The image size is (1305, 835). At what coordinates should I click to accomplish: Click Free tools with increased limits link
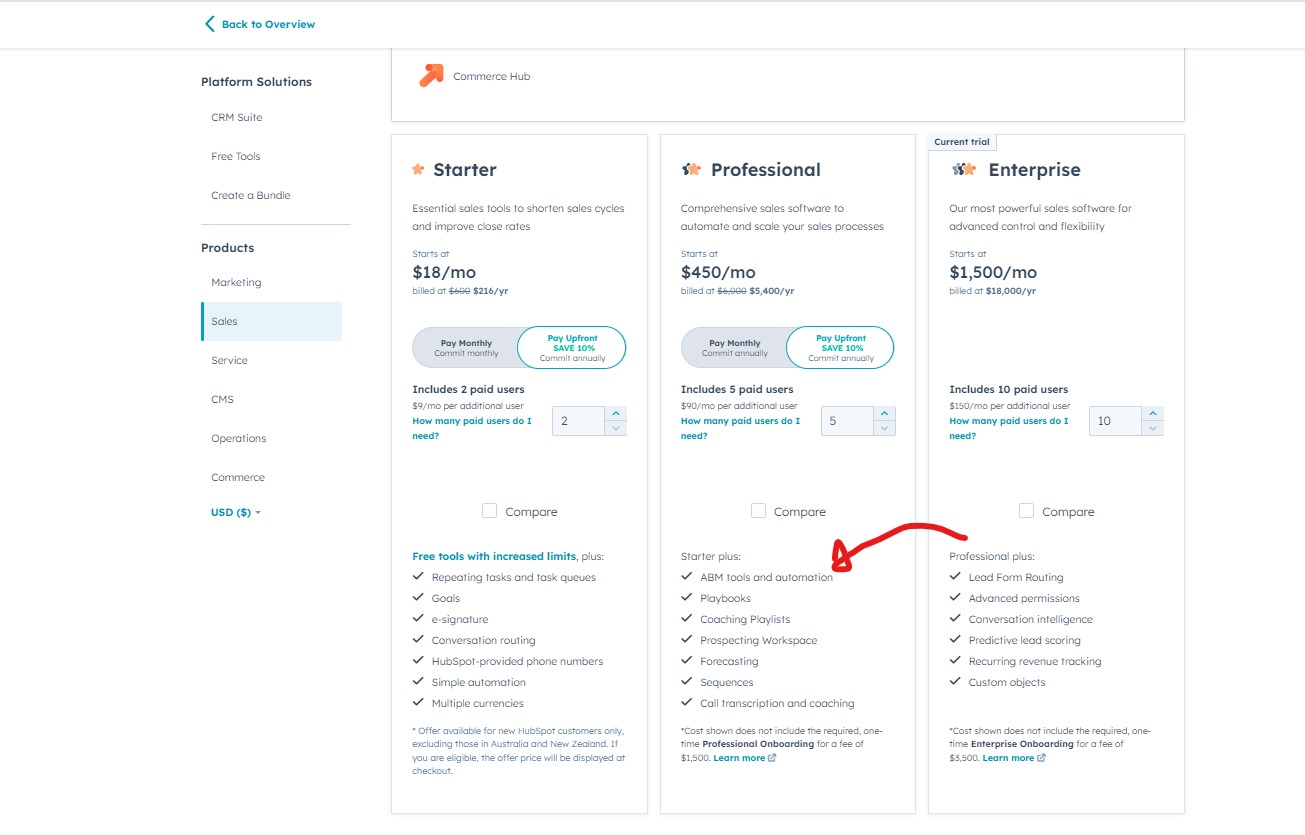[x=491, y=554]
